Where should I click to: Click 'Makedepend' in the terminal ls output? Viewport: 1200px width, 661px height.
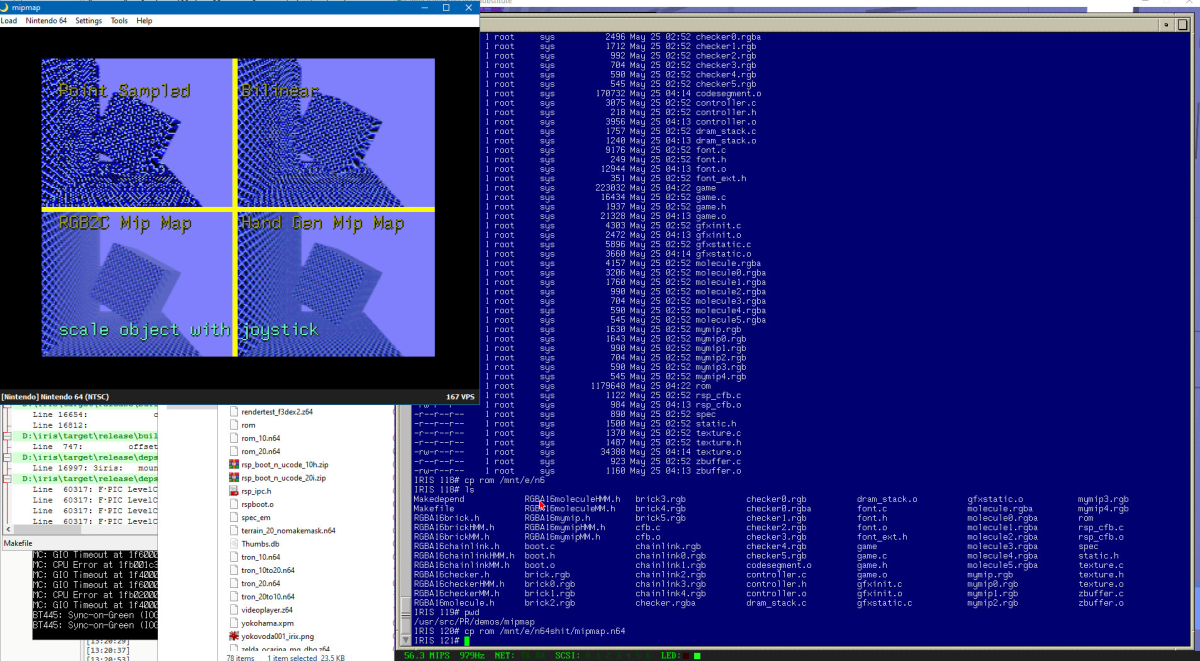click(439, 499)
